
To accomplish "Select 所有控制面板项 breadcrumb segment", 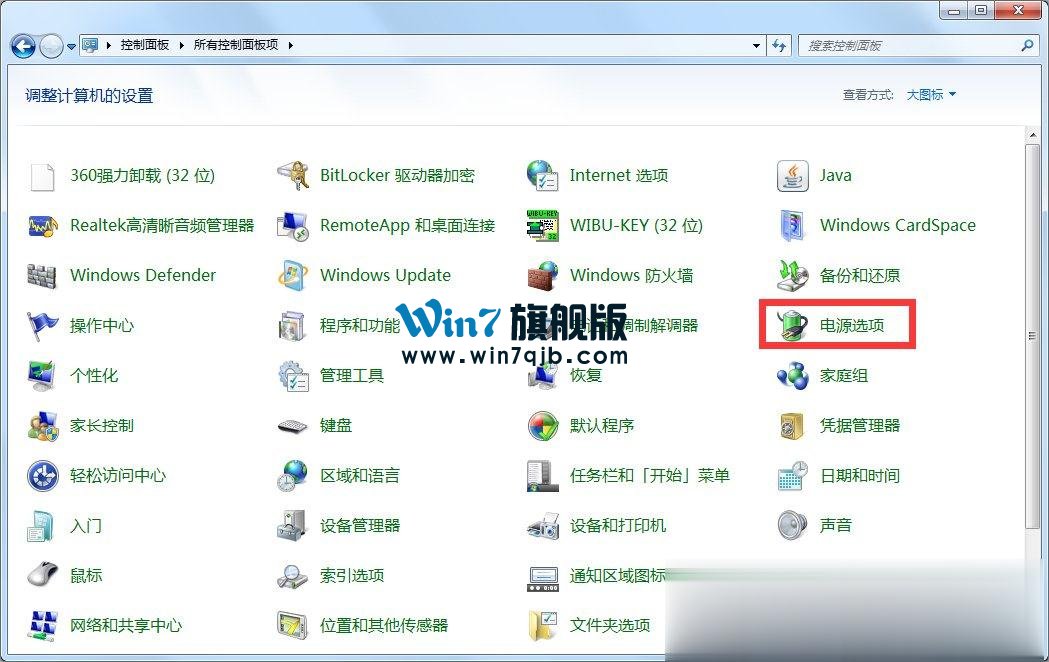I will point(235,45).
